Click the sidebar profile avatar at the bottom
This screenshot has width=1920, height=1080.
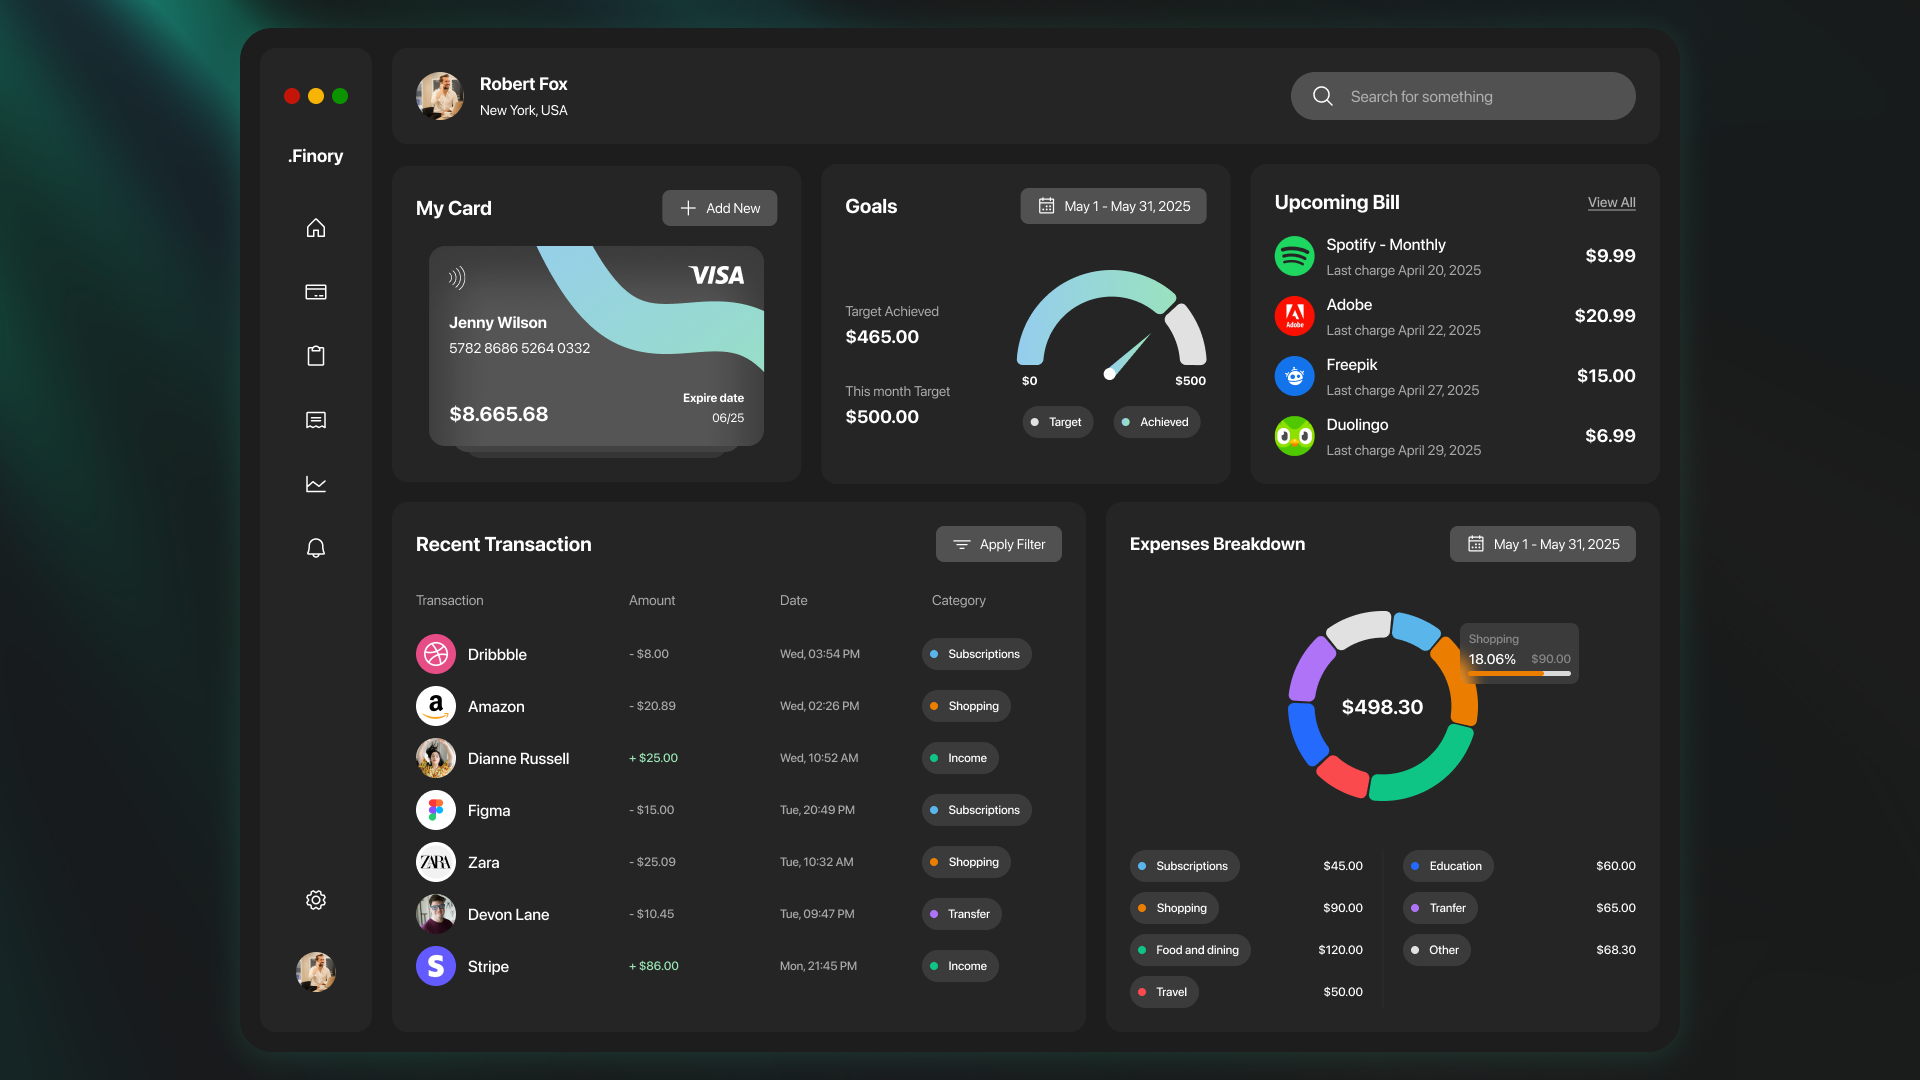[x=316, y=972]
